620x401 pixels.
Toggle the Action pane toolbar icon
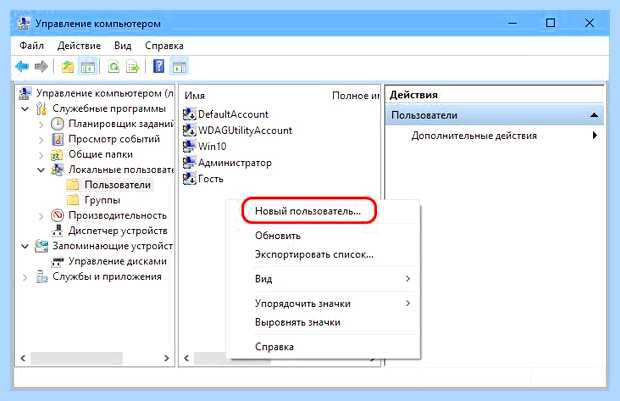(179, 66)
